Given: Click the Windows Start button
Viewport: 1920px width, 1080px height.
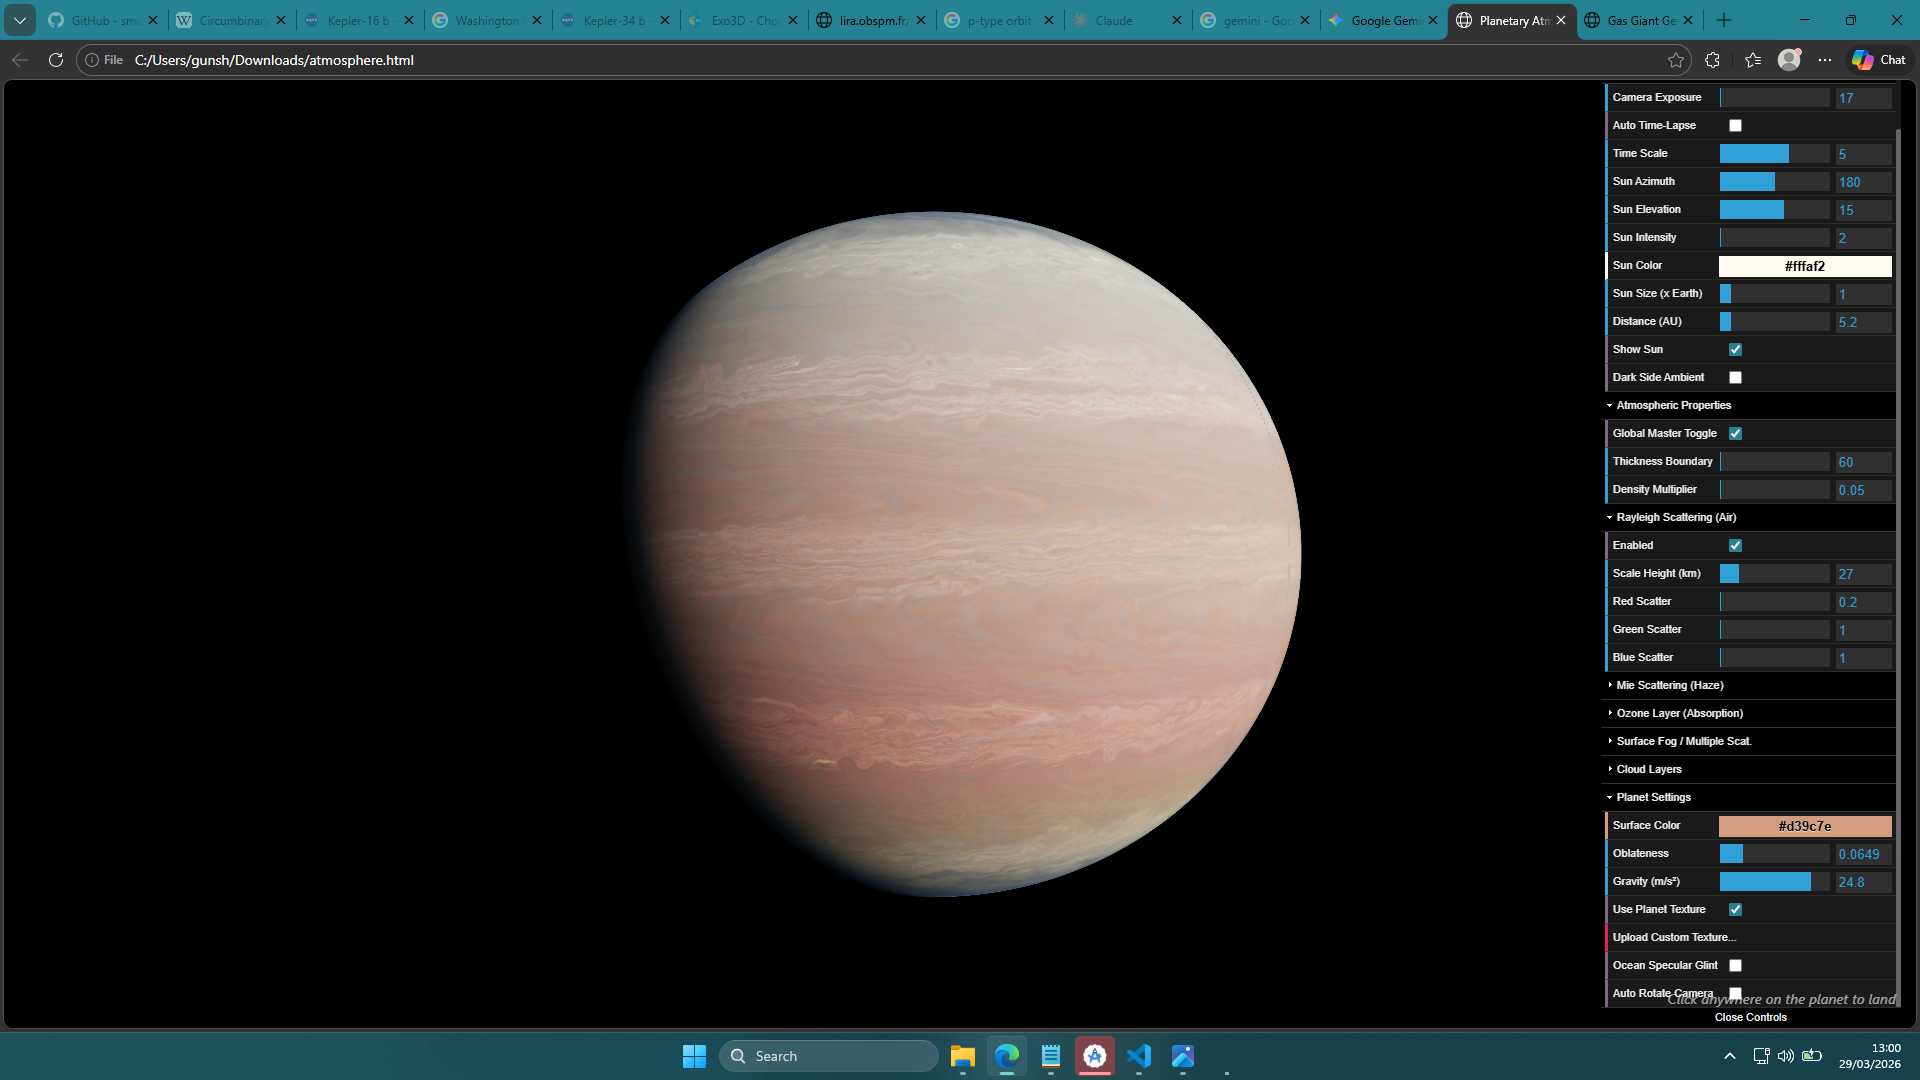Looking at the screenshot, I should pyautogui.click(x=694, y=1056).
